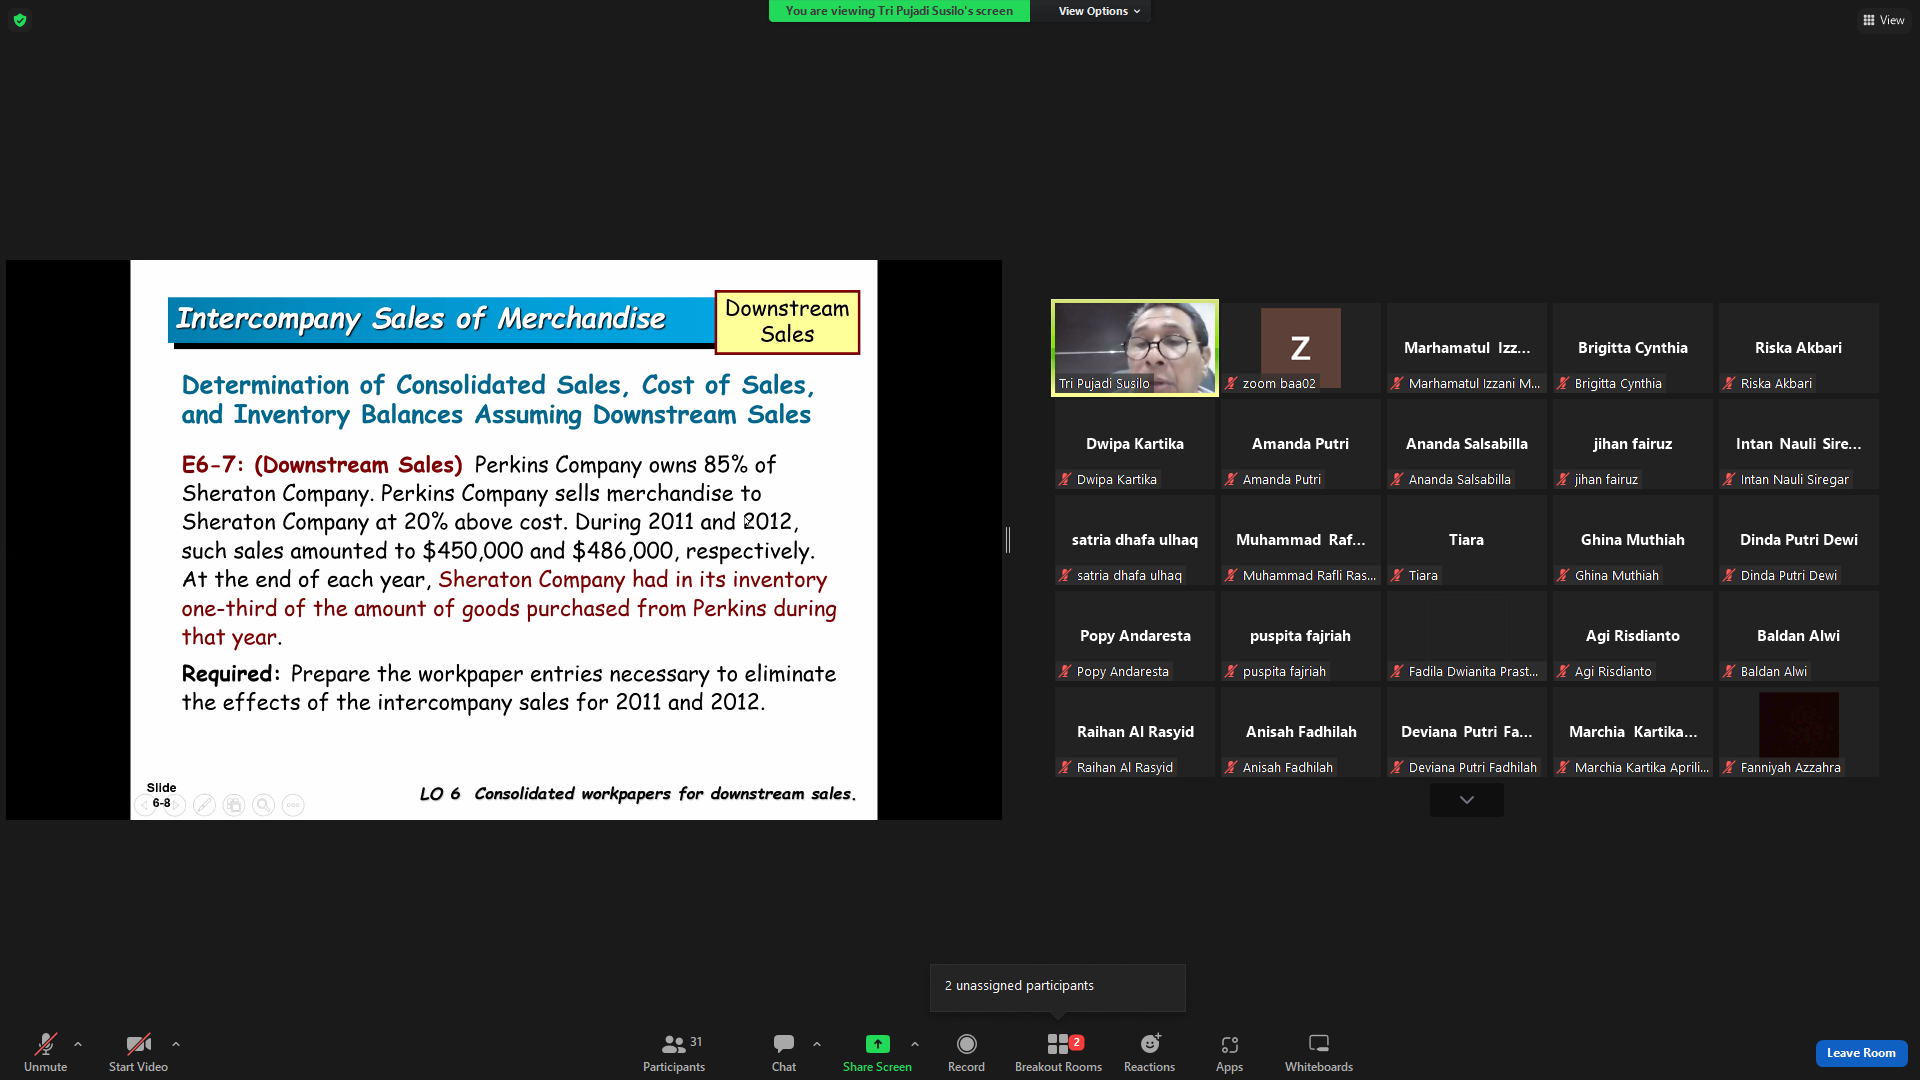Click the muted mic icon beside Riska Akbari
The image size is (1920, 1080).
(1729, 384)
